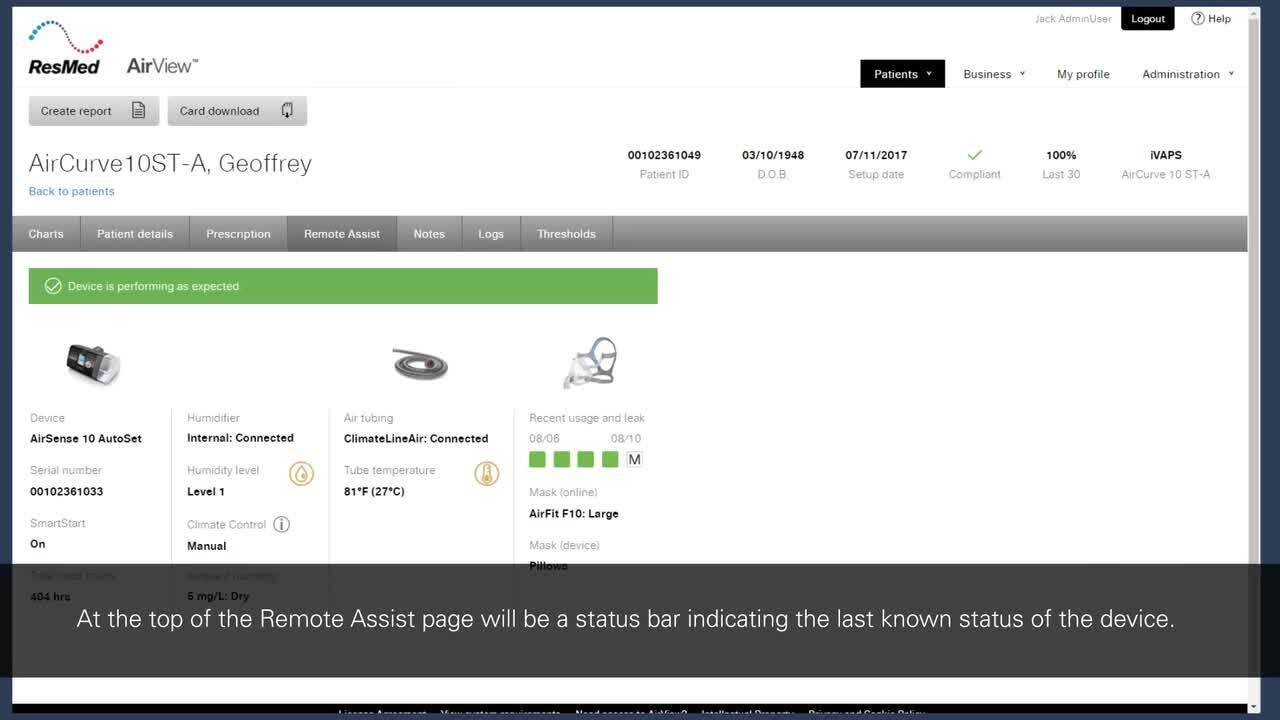Click the ClimateLineAir tubing image
The width and height of the screenshot is (1280, 720).
point(420,364)
